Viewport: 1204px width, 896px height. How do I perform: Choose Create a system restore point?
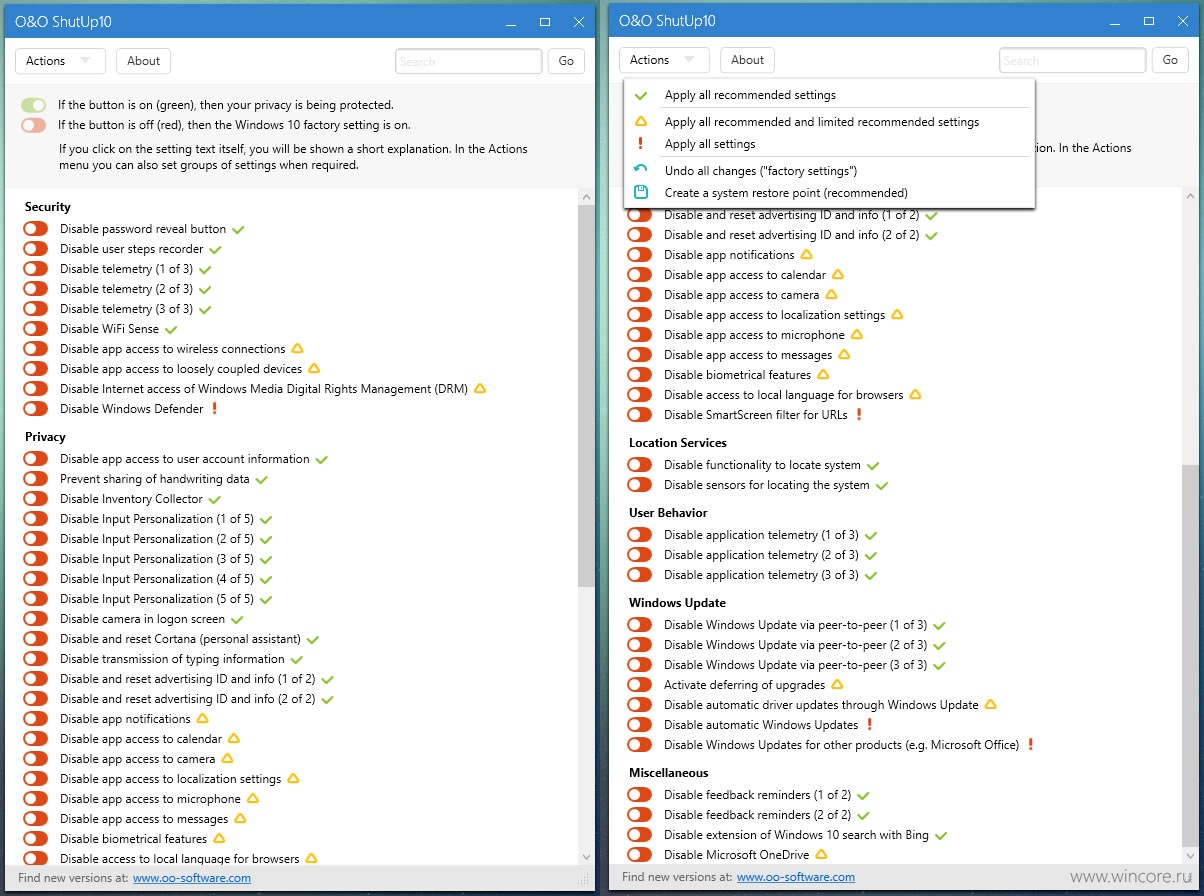pos(829,193)
